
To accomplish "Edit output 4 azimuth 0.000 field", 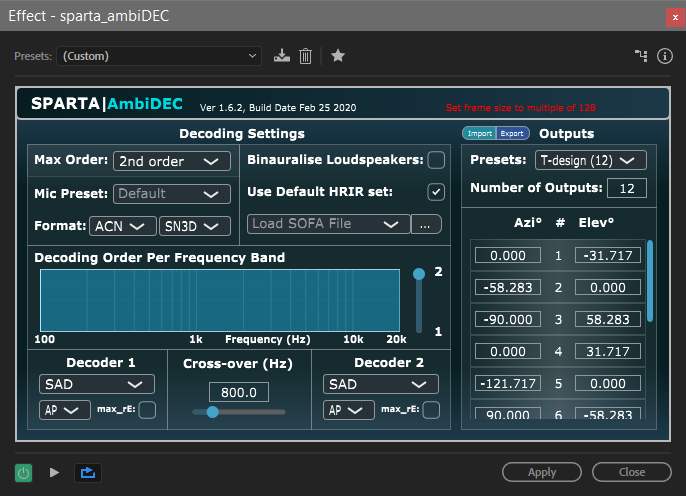I will 508,351.
